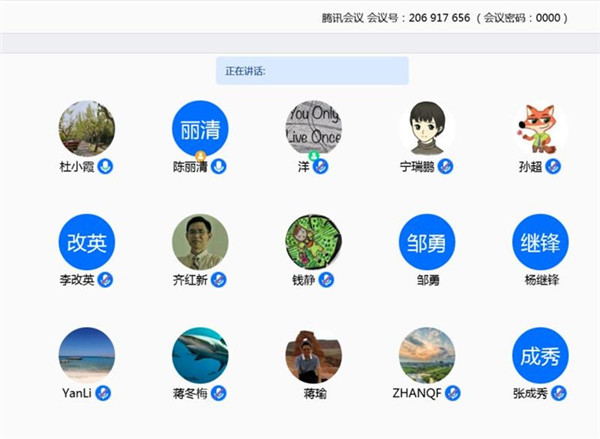Click the 宁瑞鹏 name label
This screenshot has height=439, width=600.
418,167
